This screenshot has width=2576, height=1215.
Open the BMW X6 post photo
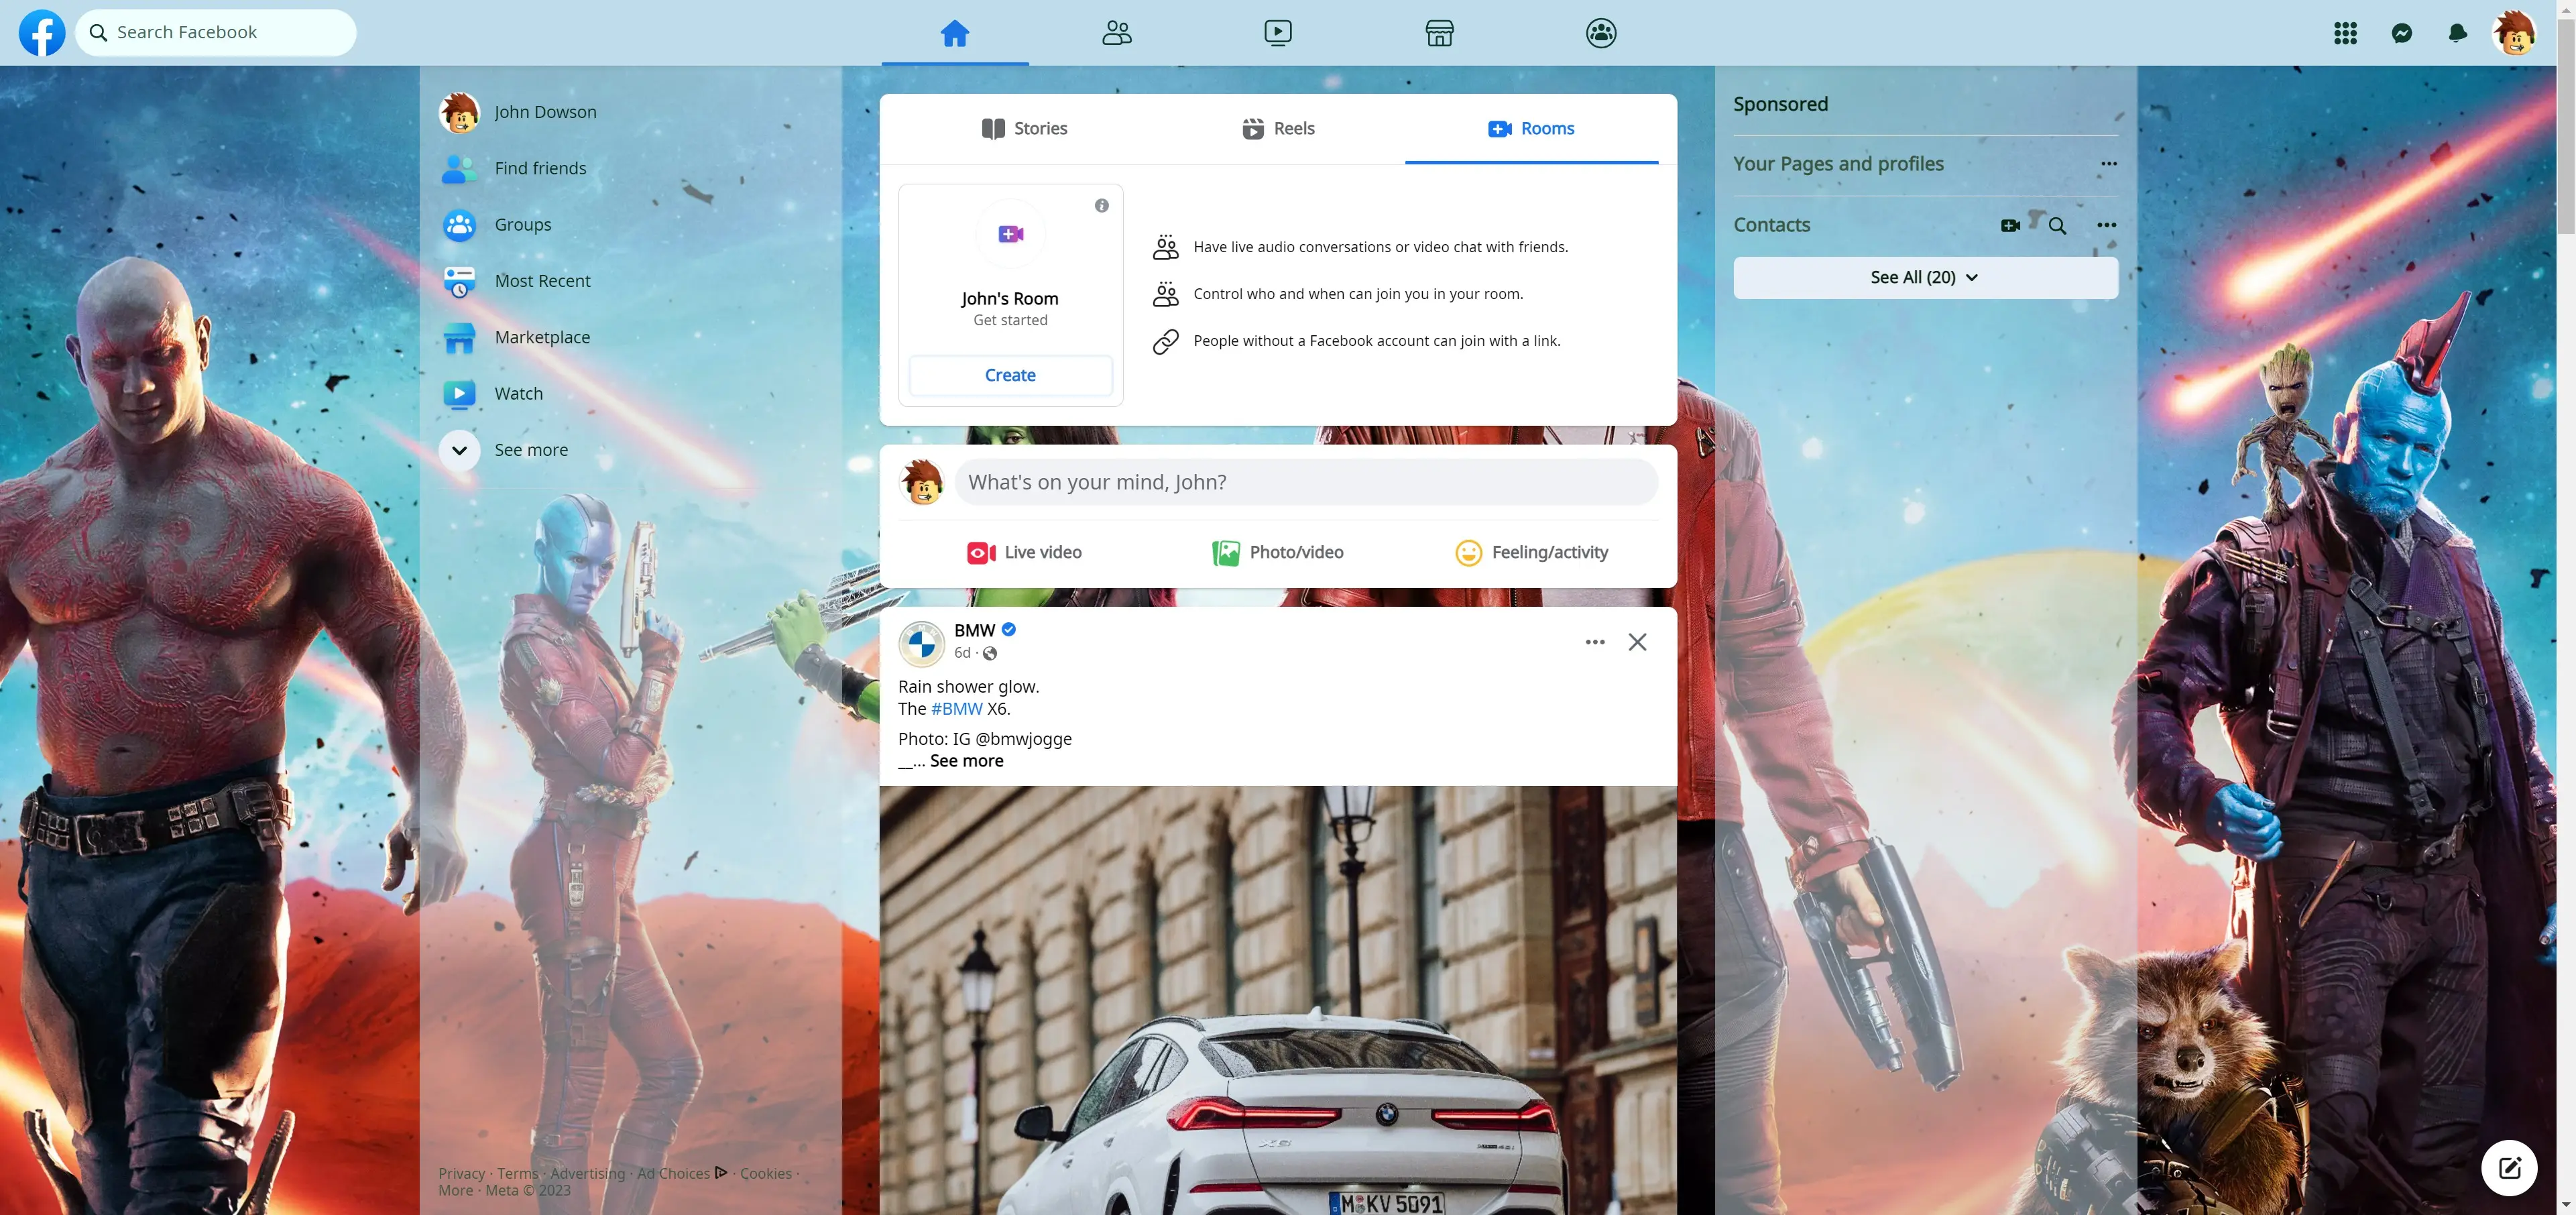click(x=1277, y=1000)
